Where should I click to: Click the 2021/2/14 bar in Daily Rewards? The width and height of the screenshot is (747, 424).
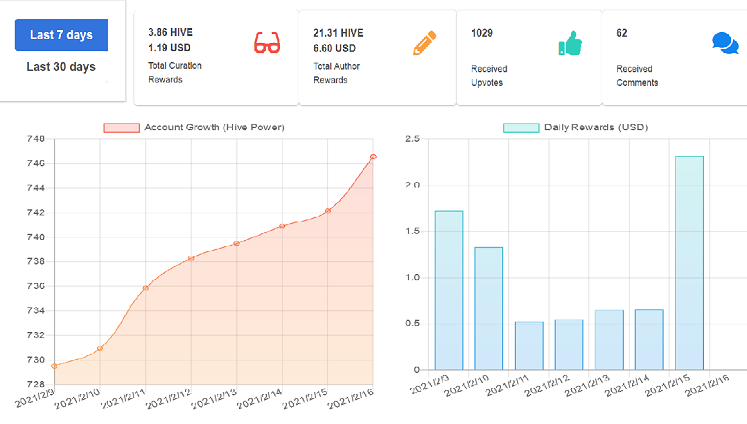(649, 340)
